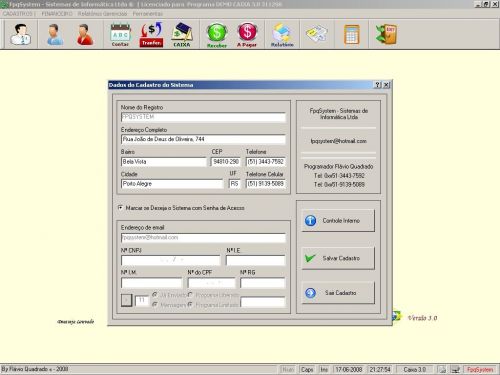Click 'By Flávio Quadrado' status bar text
500x375 pixels.
click(35, 369)
